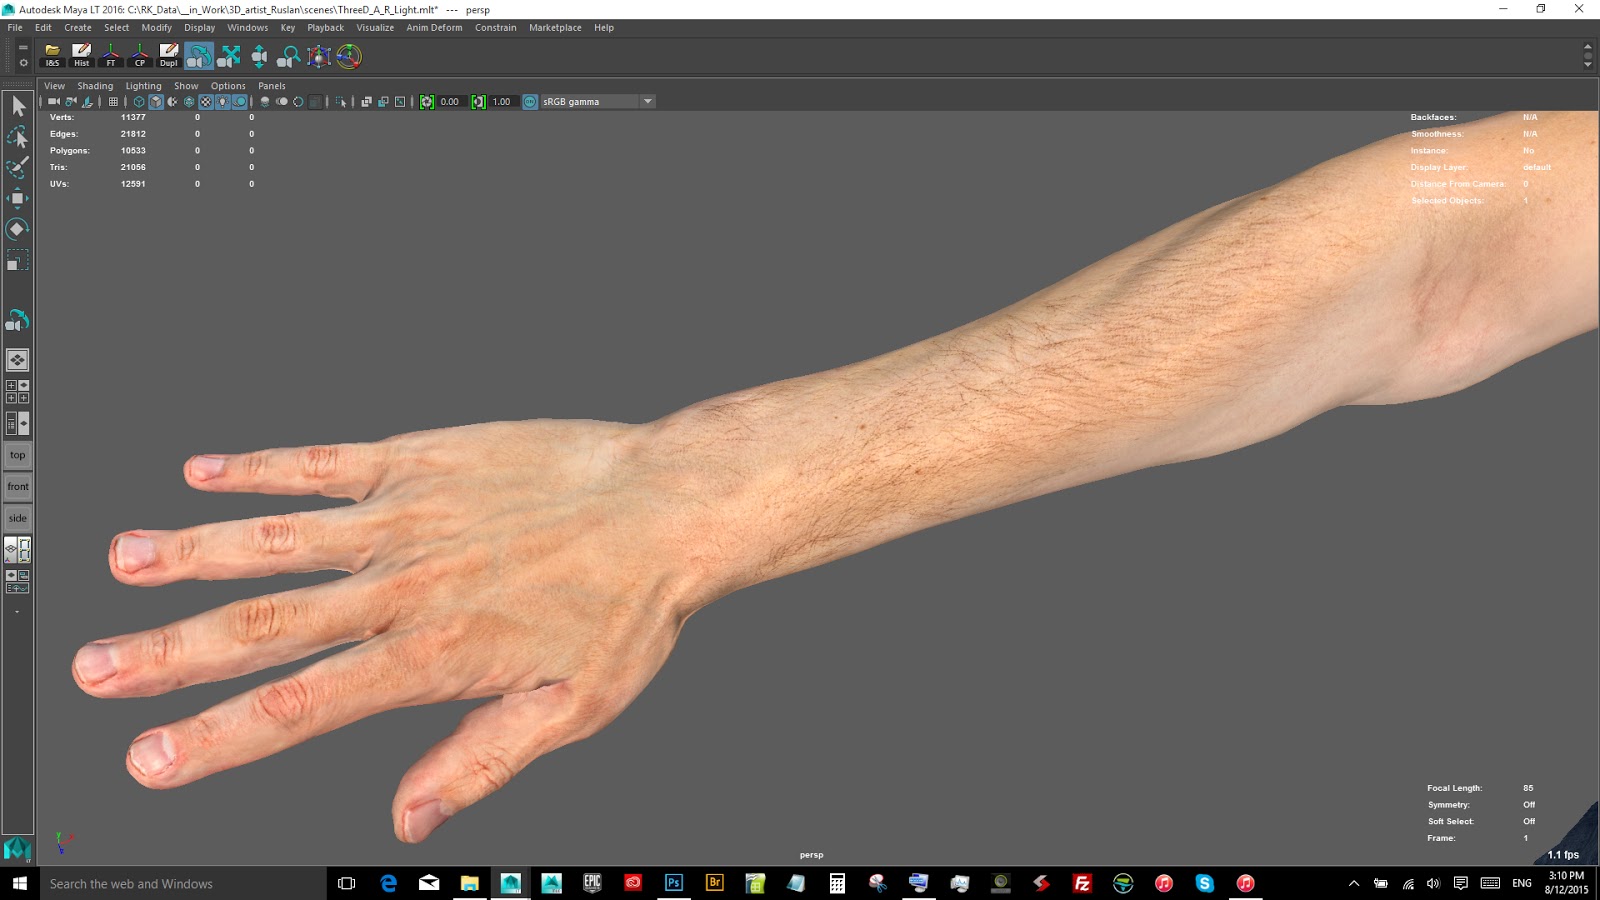Switch to single perspective view layout
This screenshot has width=1600, height=900.
tap(18, 360)
